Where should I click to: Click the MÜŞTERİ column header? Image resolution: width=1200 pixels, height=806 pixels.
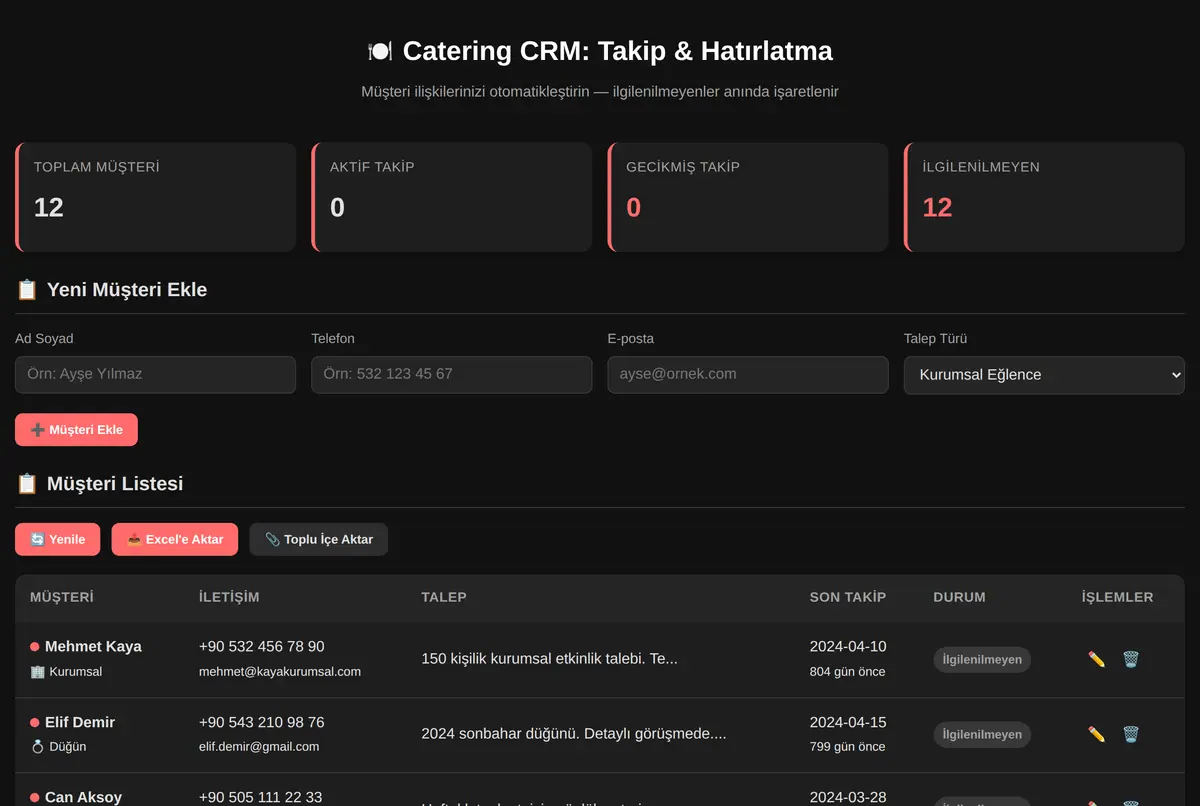[62, 597]
